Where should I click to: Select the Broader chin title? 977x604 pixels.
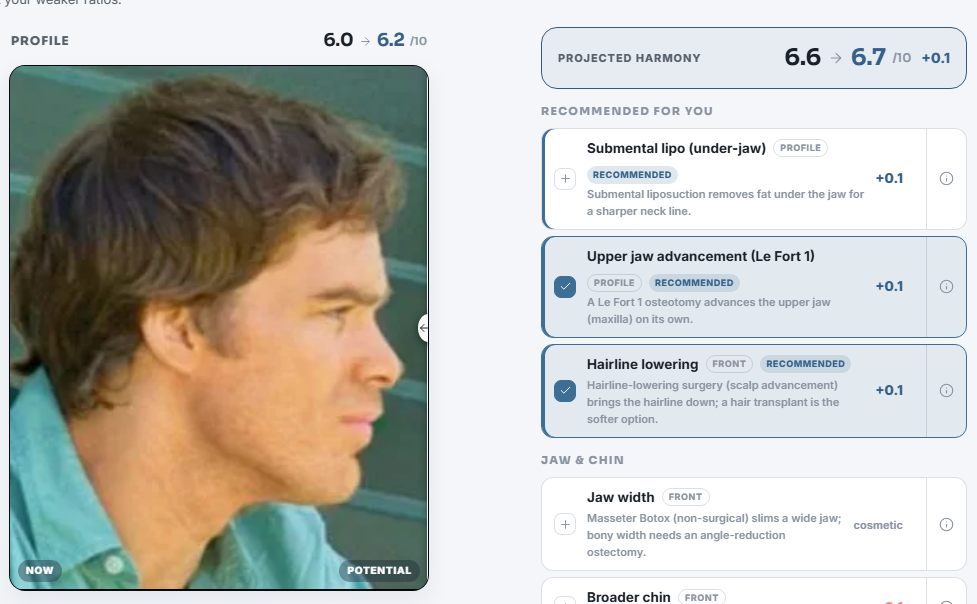(629, 597)
